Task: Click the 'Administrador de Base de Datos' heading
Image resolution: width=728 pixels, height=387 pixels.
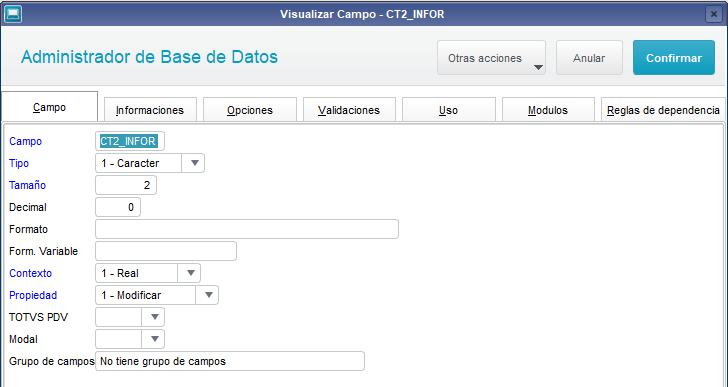Action: [150, 57]
